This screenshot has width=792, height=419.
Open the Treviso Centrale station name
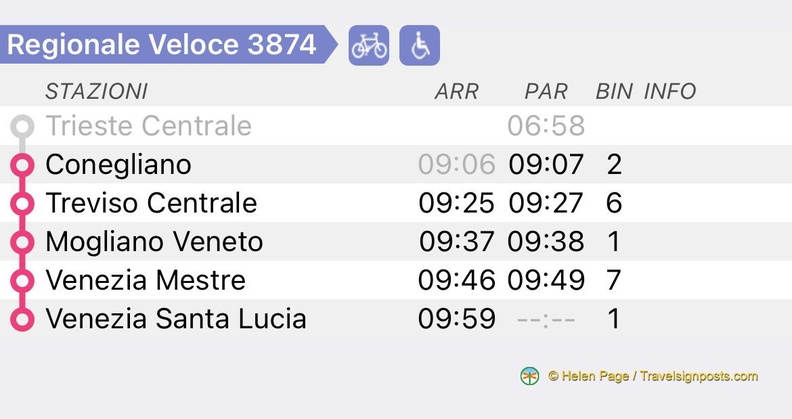tap(151, 204)
